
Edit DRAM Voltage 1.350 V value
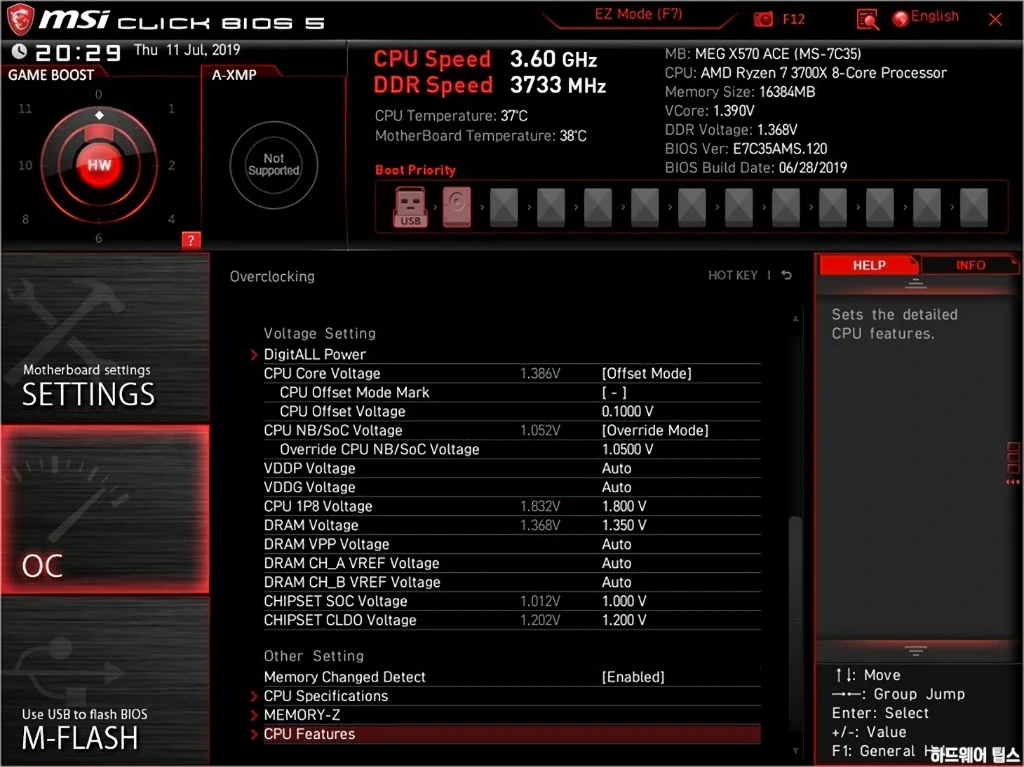pyautogui.click(x=624, y=525)
